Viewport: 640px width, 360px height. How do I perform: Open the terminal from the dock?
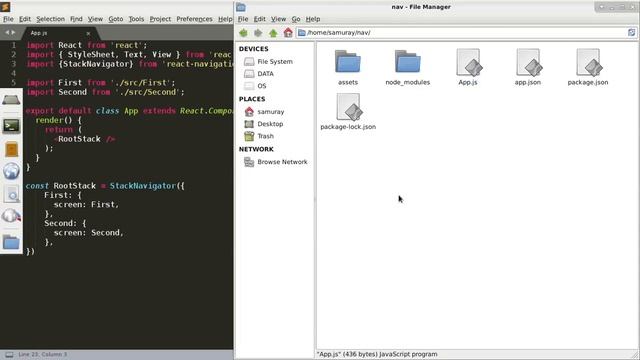coord(11,126)
